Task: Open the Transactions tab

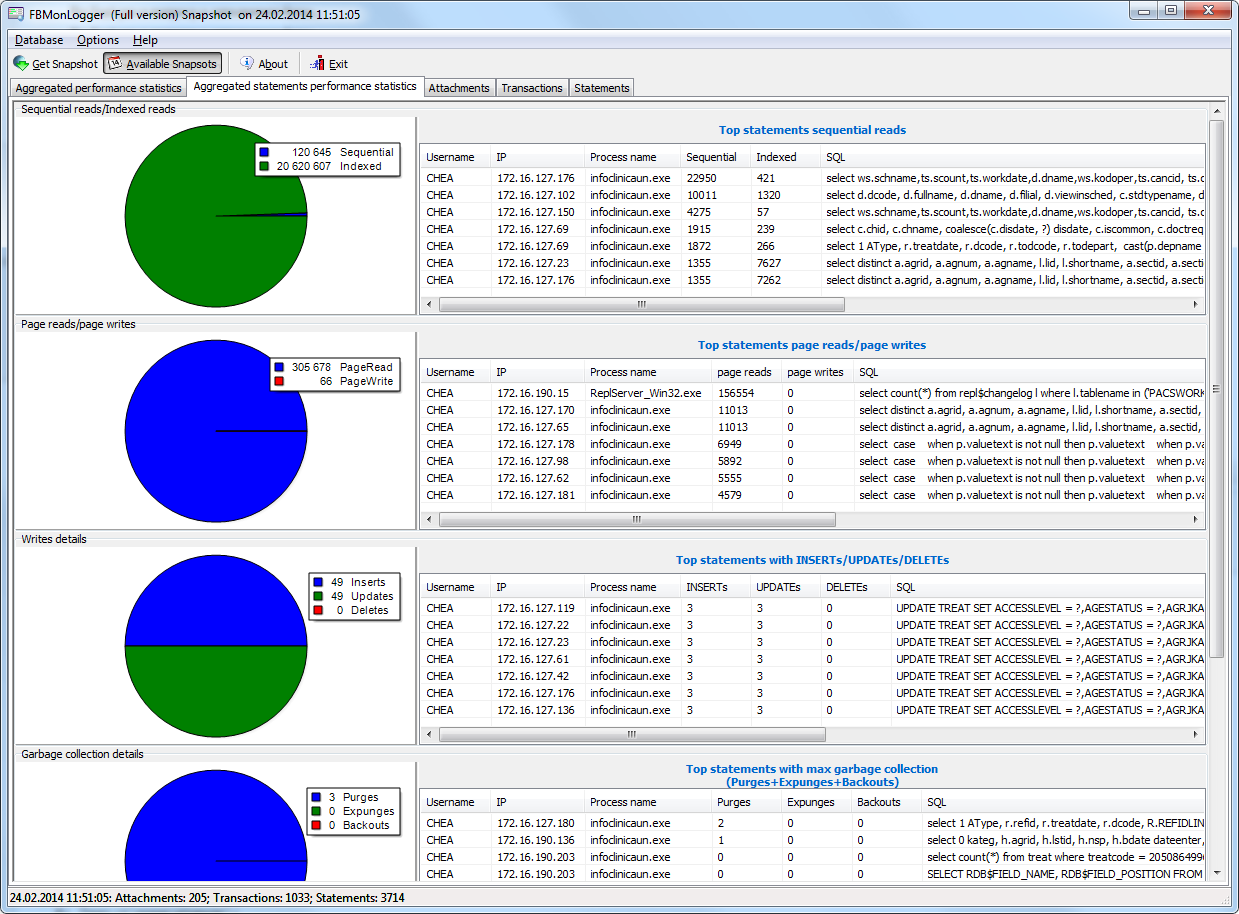Action: pos(532,88)
